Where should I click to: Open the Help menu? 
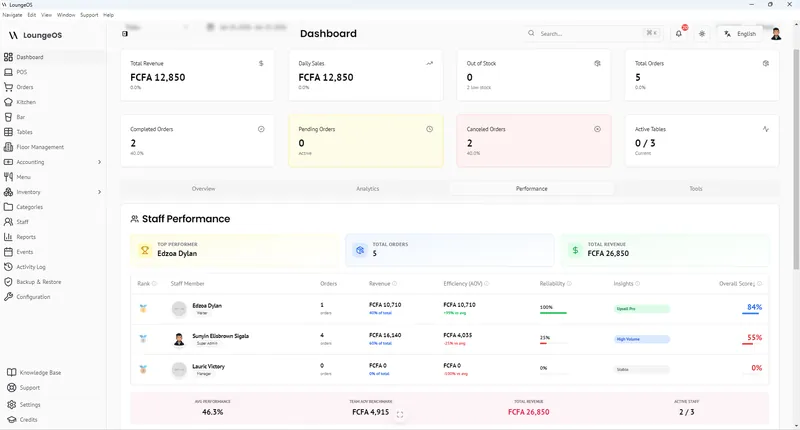[109, 15]
